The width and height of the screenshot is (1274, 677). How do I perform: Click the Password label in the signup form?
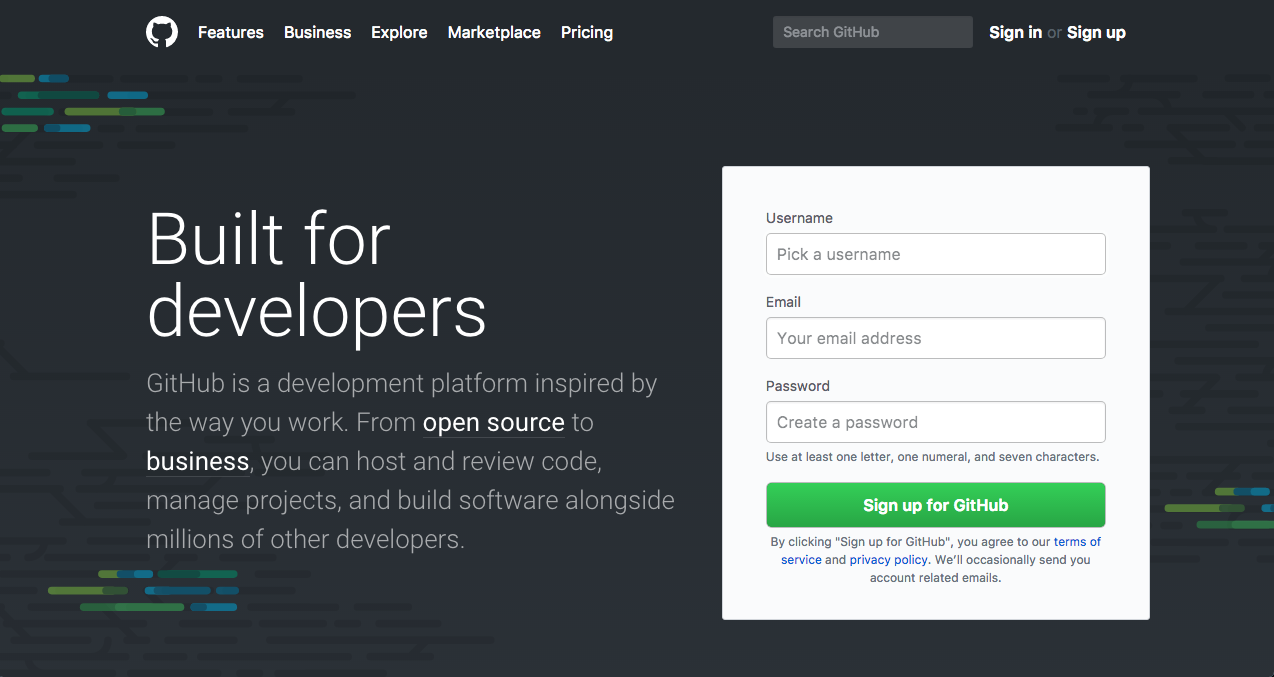[x=797, y=386]
